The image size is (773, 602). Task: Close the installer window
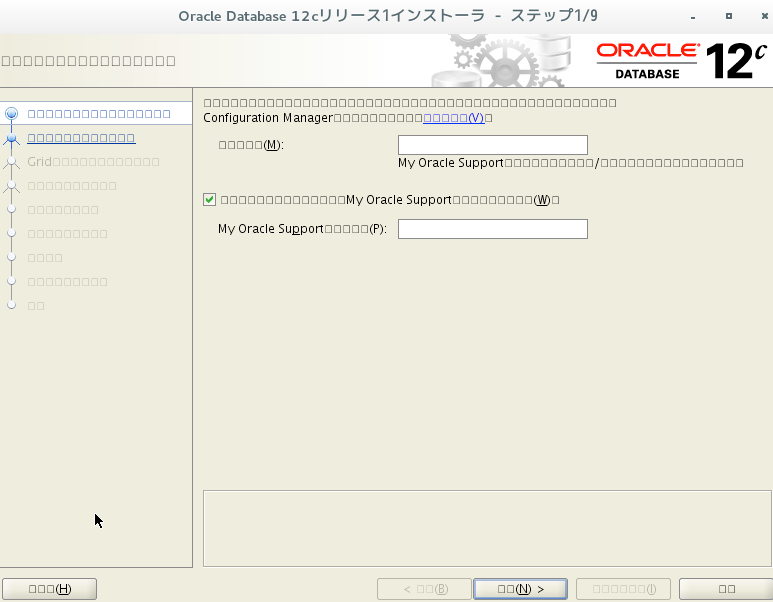[765, 16]
